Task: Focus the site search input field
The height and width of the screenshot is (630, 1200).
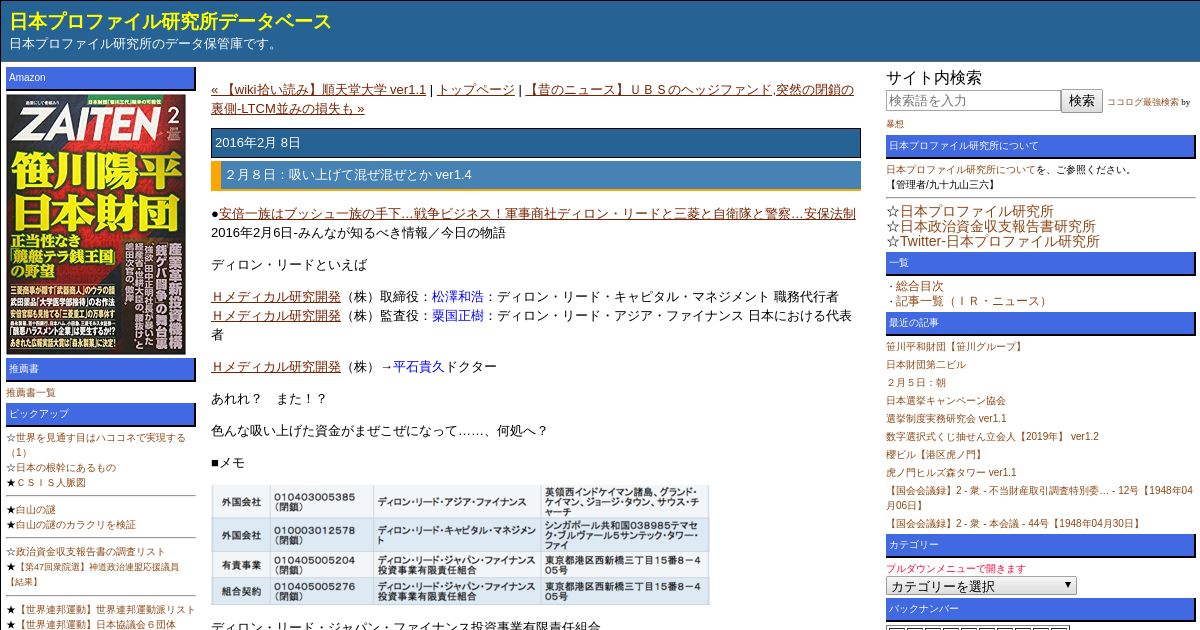Action: point(973,100)
